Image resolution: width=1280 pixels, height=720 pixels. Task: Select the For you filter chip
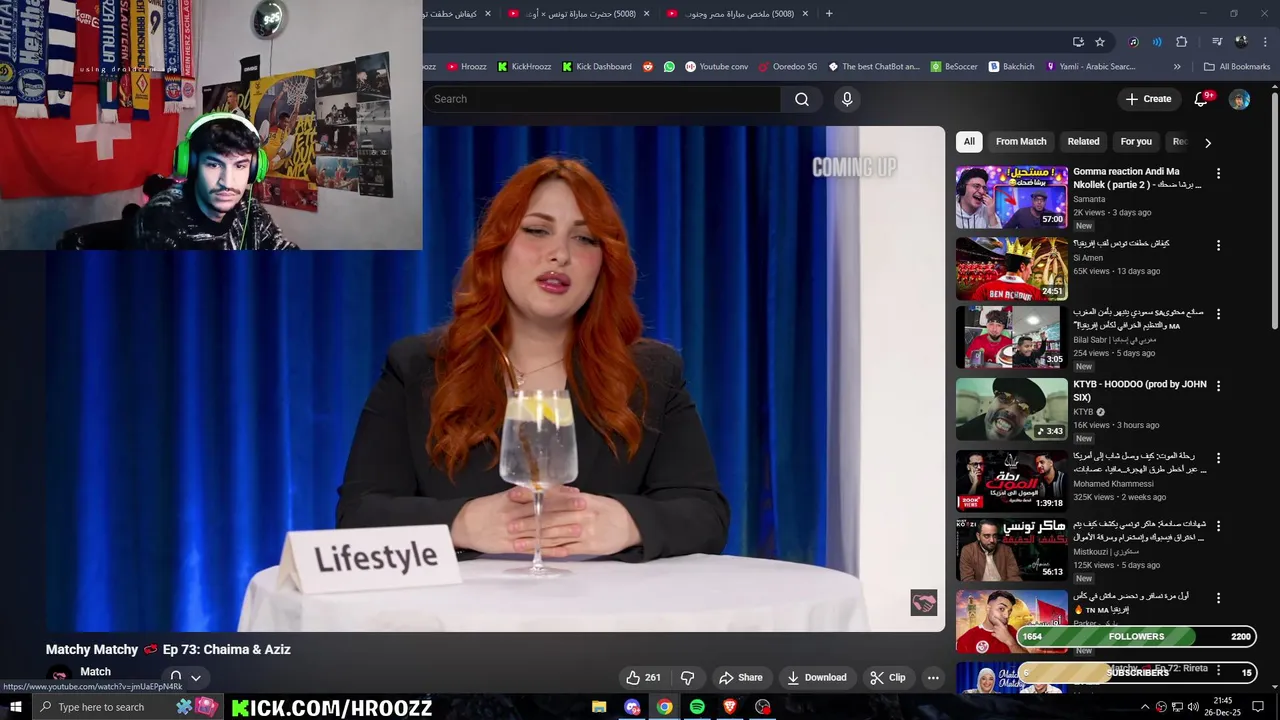[x=1136, y=142]
